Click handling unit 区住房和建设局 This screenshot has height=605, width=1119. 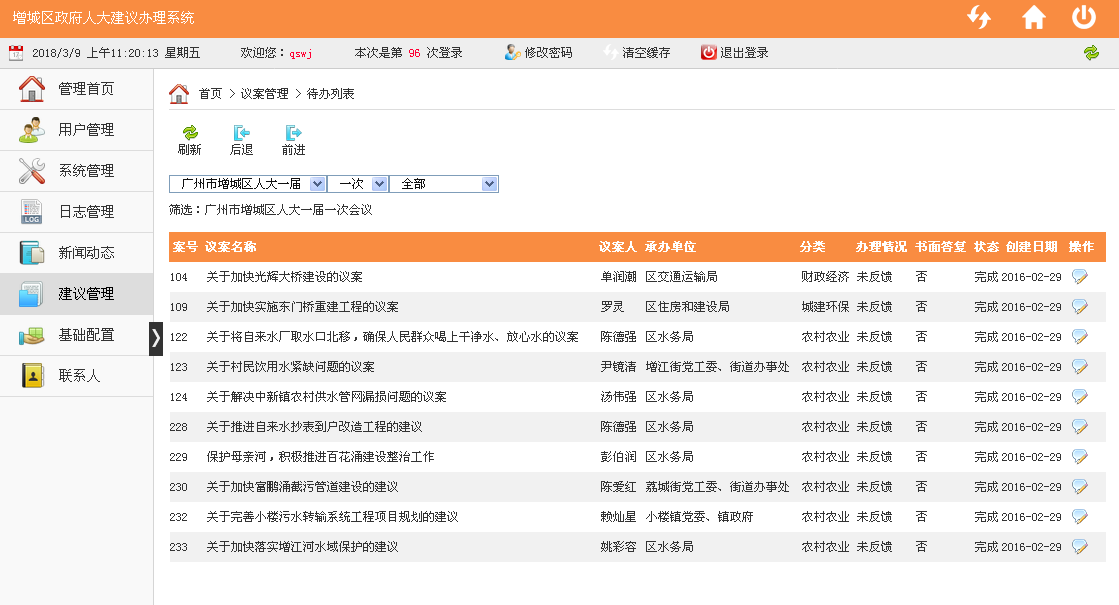click(x=687, y=307)
